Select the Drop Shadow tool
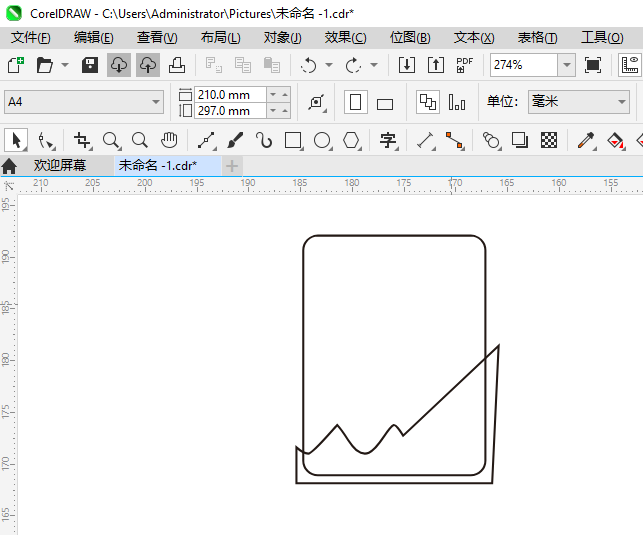 [x=520, y=140]
